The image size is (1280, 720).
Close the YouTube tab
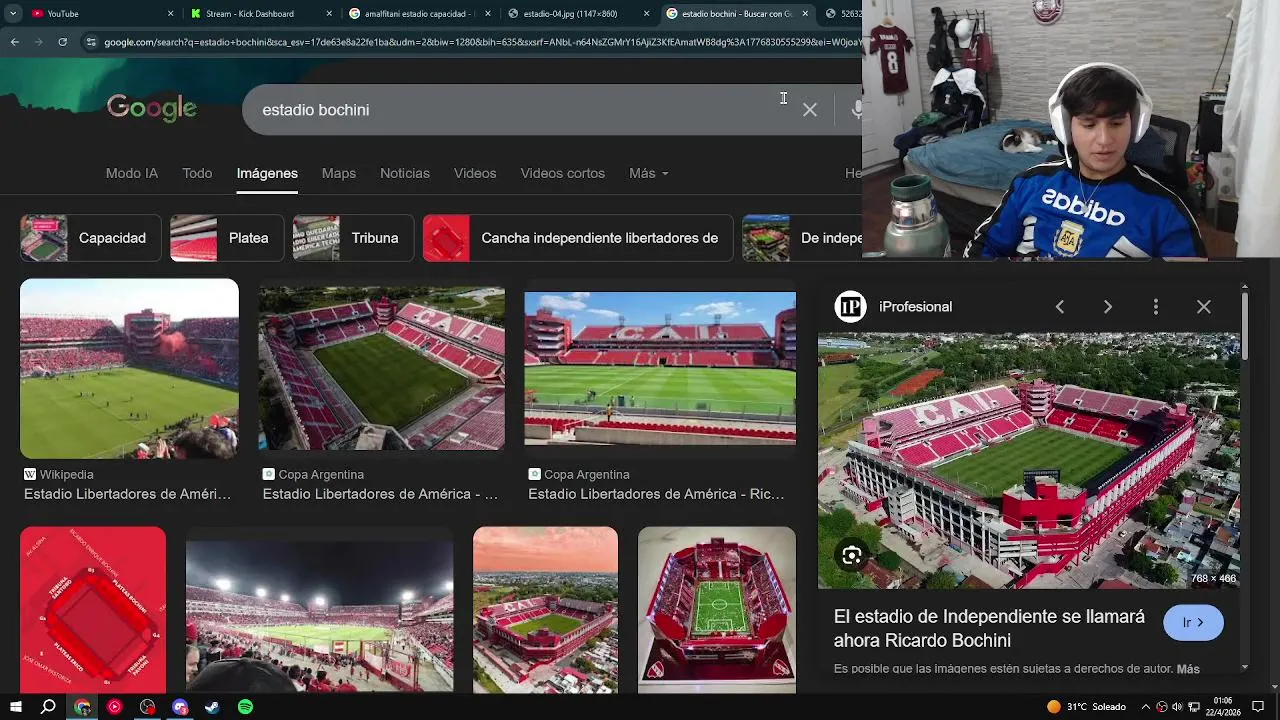tap(170, 14)
